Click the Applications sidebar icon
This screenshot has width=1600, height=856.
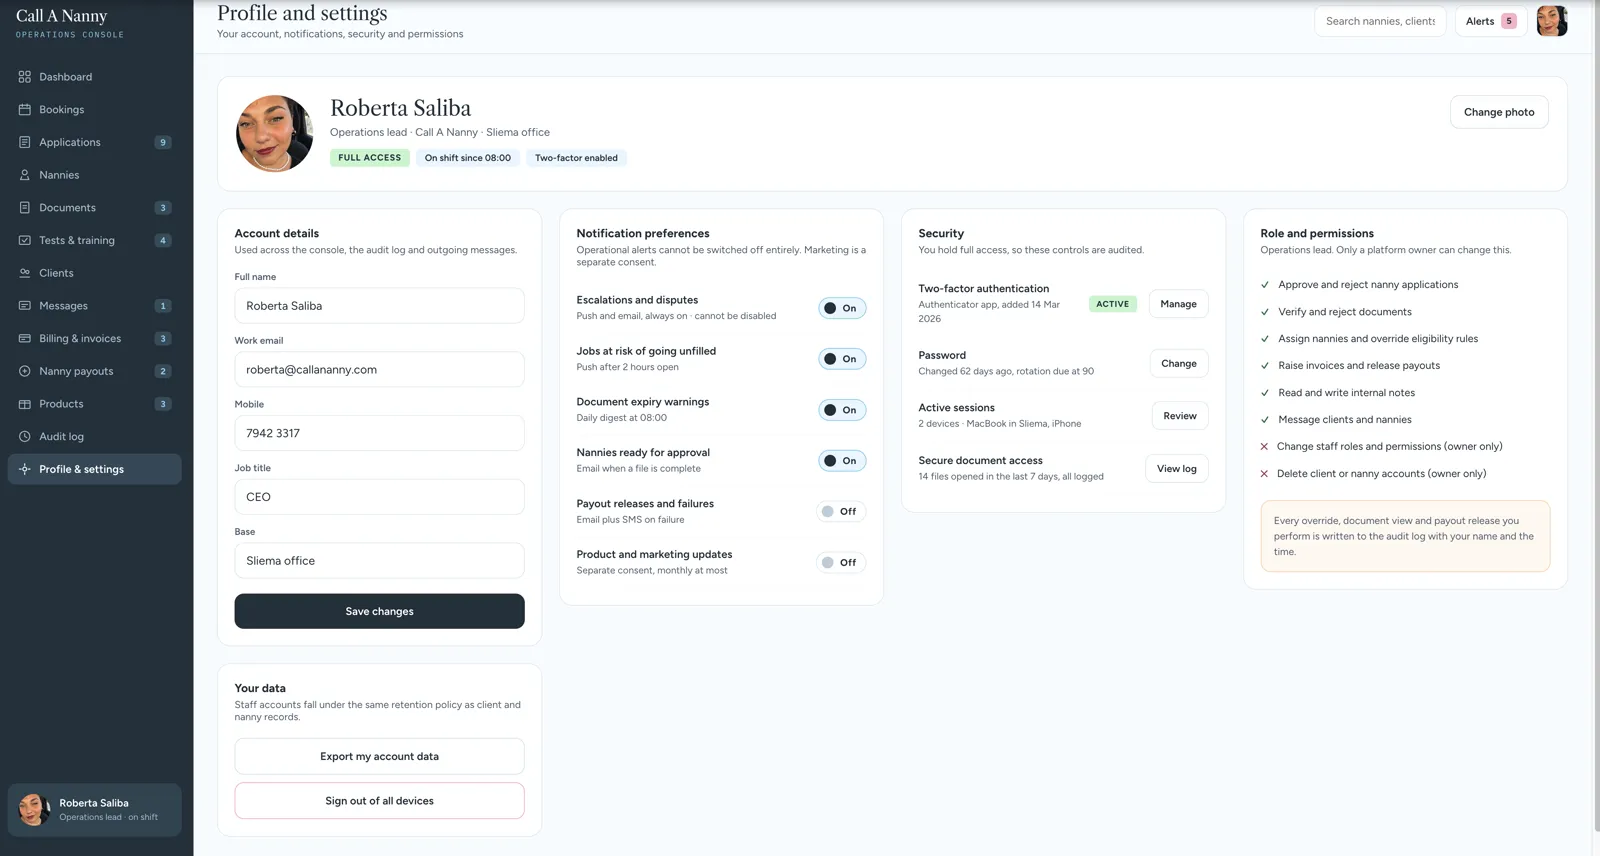coord(25,142)
